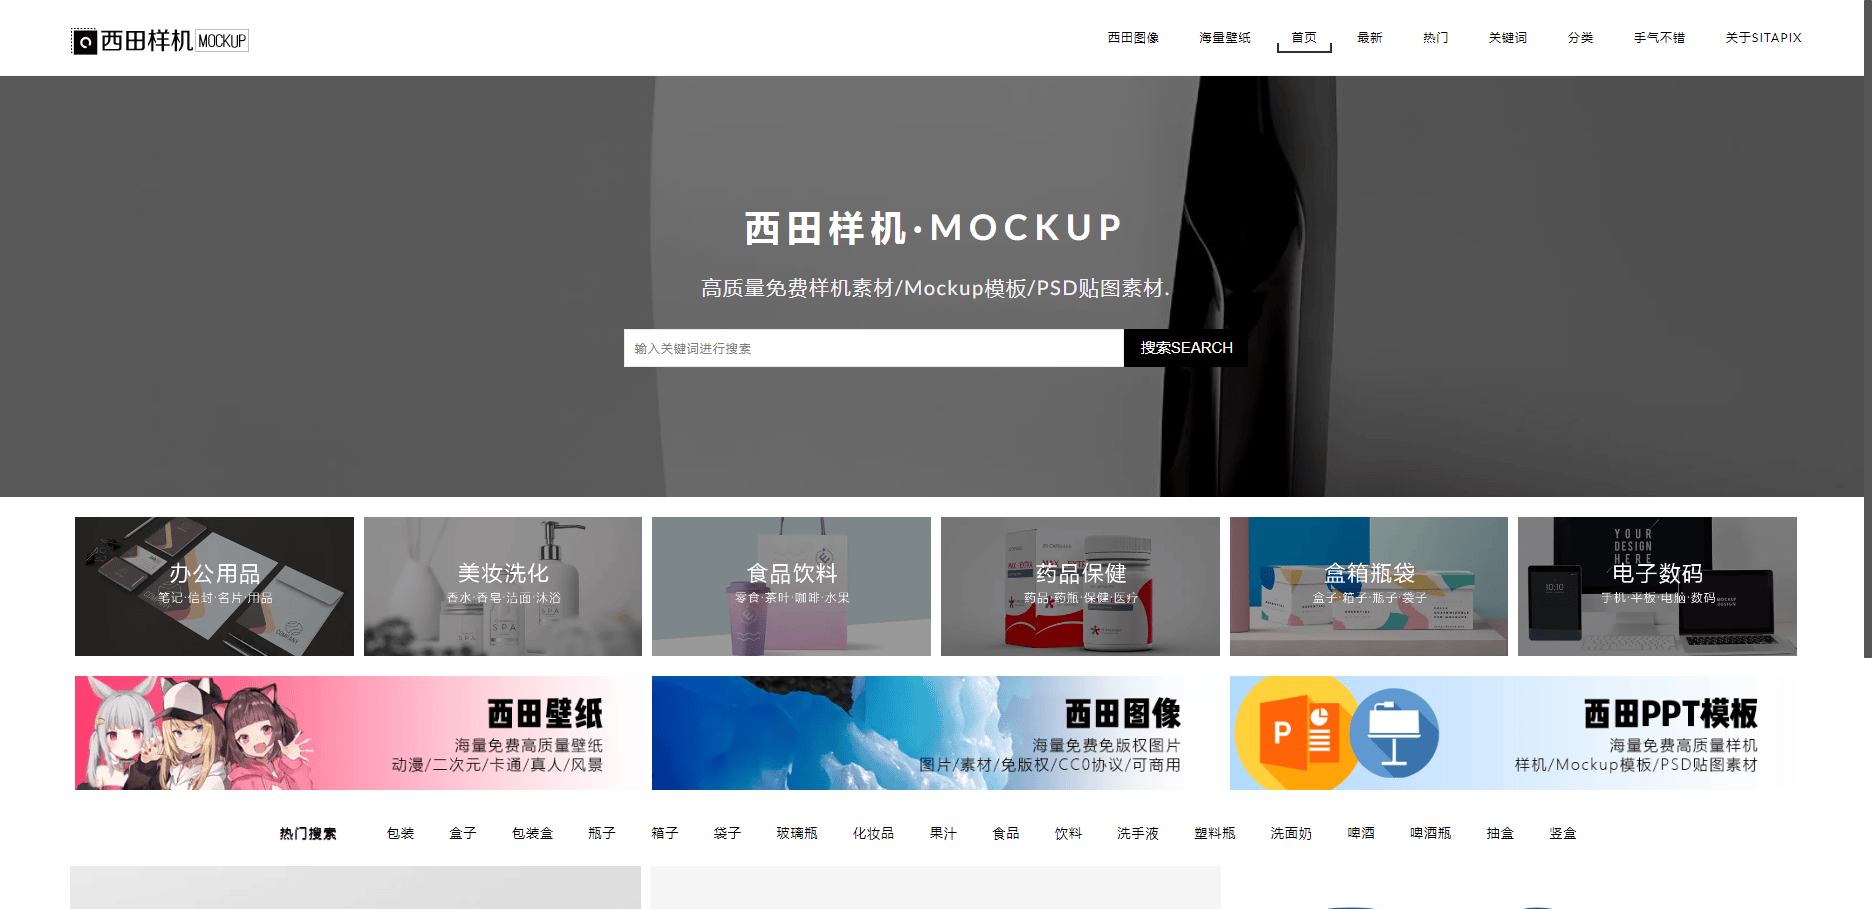This screenshot has width=1872, height=909.
Task: Open the 美妆洗化 category thumbnail
Action: click(502, 586)
